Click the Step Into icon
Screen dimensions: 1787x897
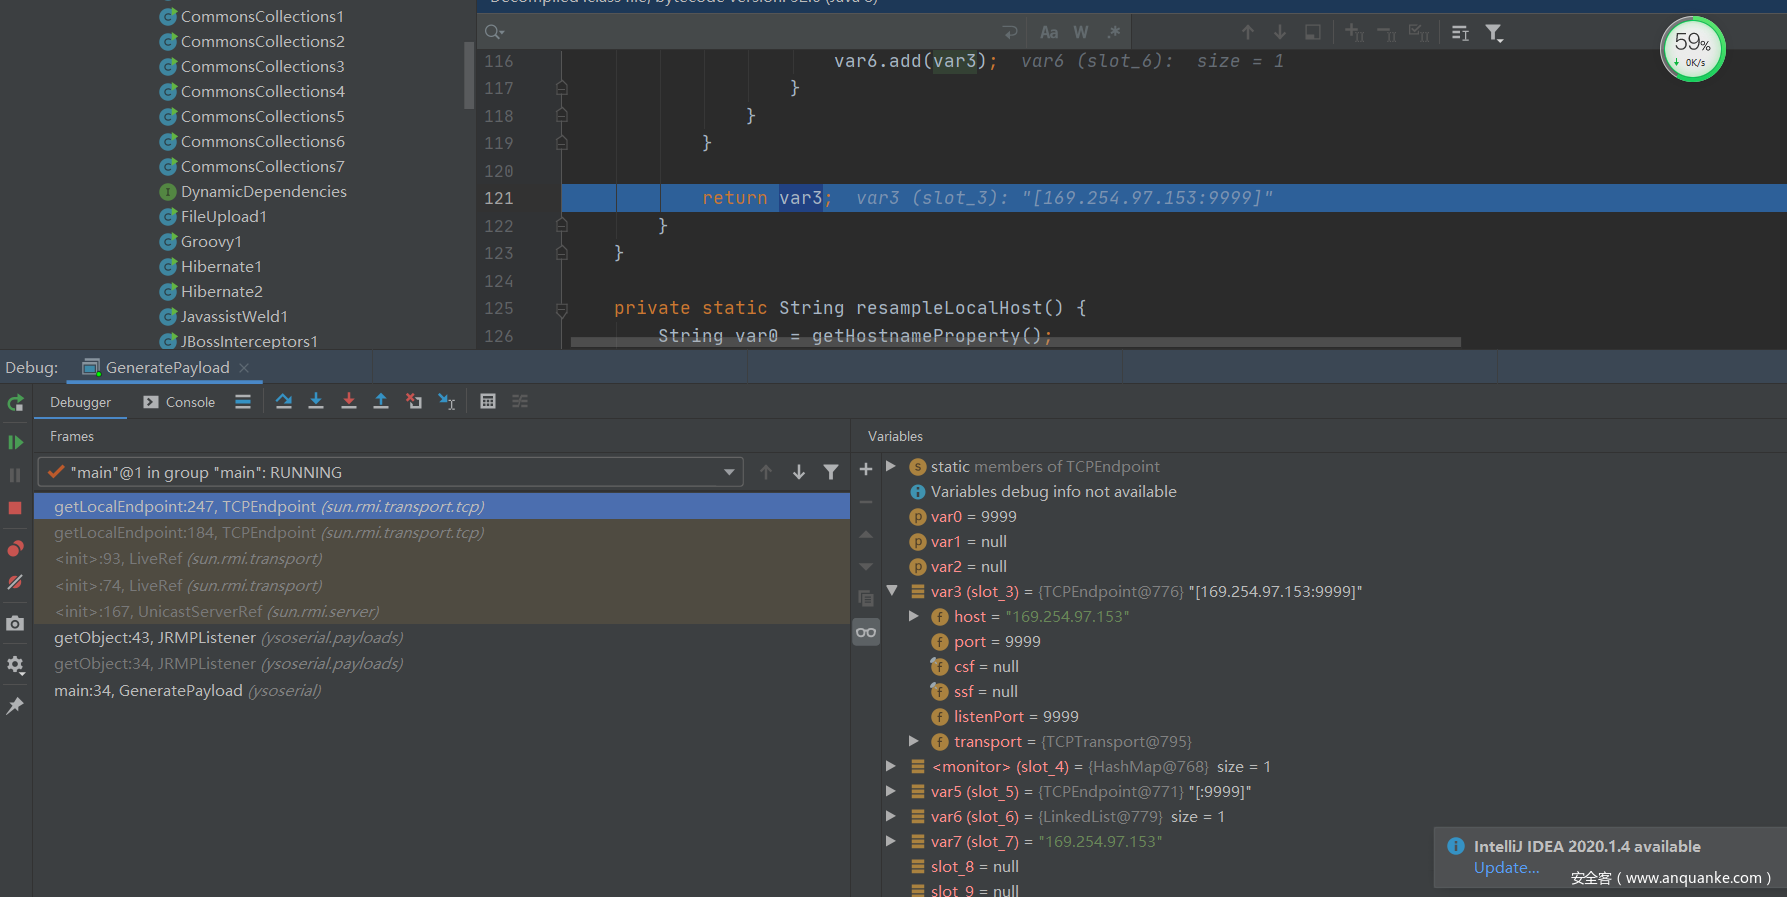point(316,401)
